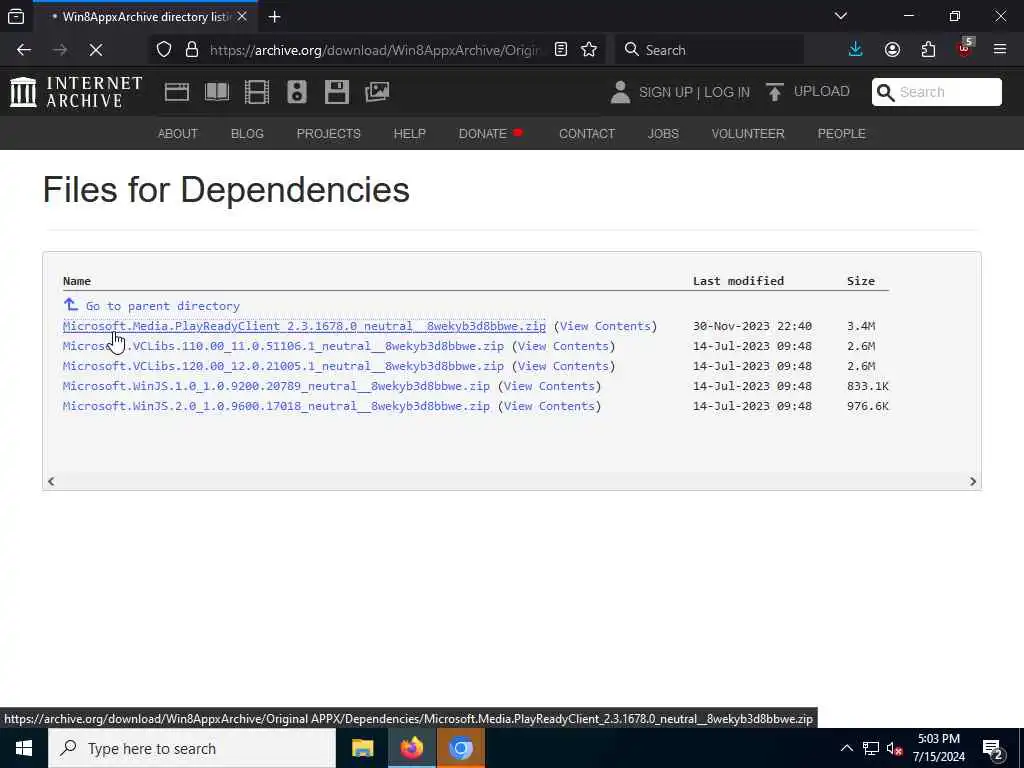Open a new tab with plus

[x=274, y=17]
